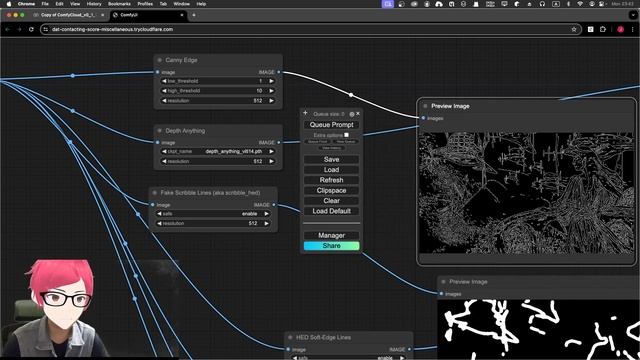Screen dimensions: 640x360
Task: Toggle the Extra options checkbox
Action: 347,135
